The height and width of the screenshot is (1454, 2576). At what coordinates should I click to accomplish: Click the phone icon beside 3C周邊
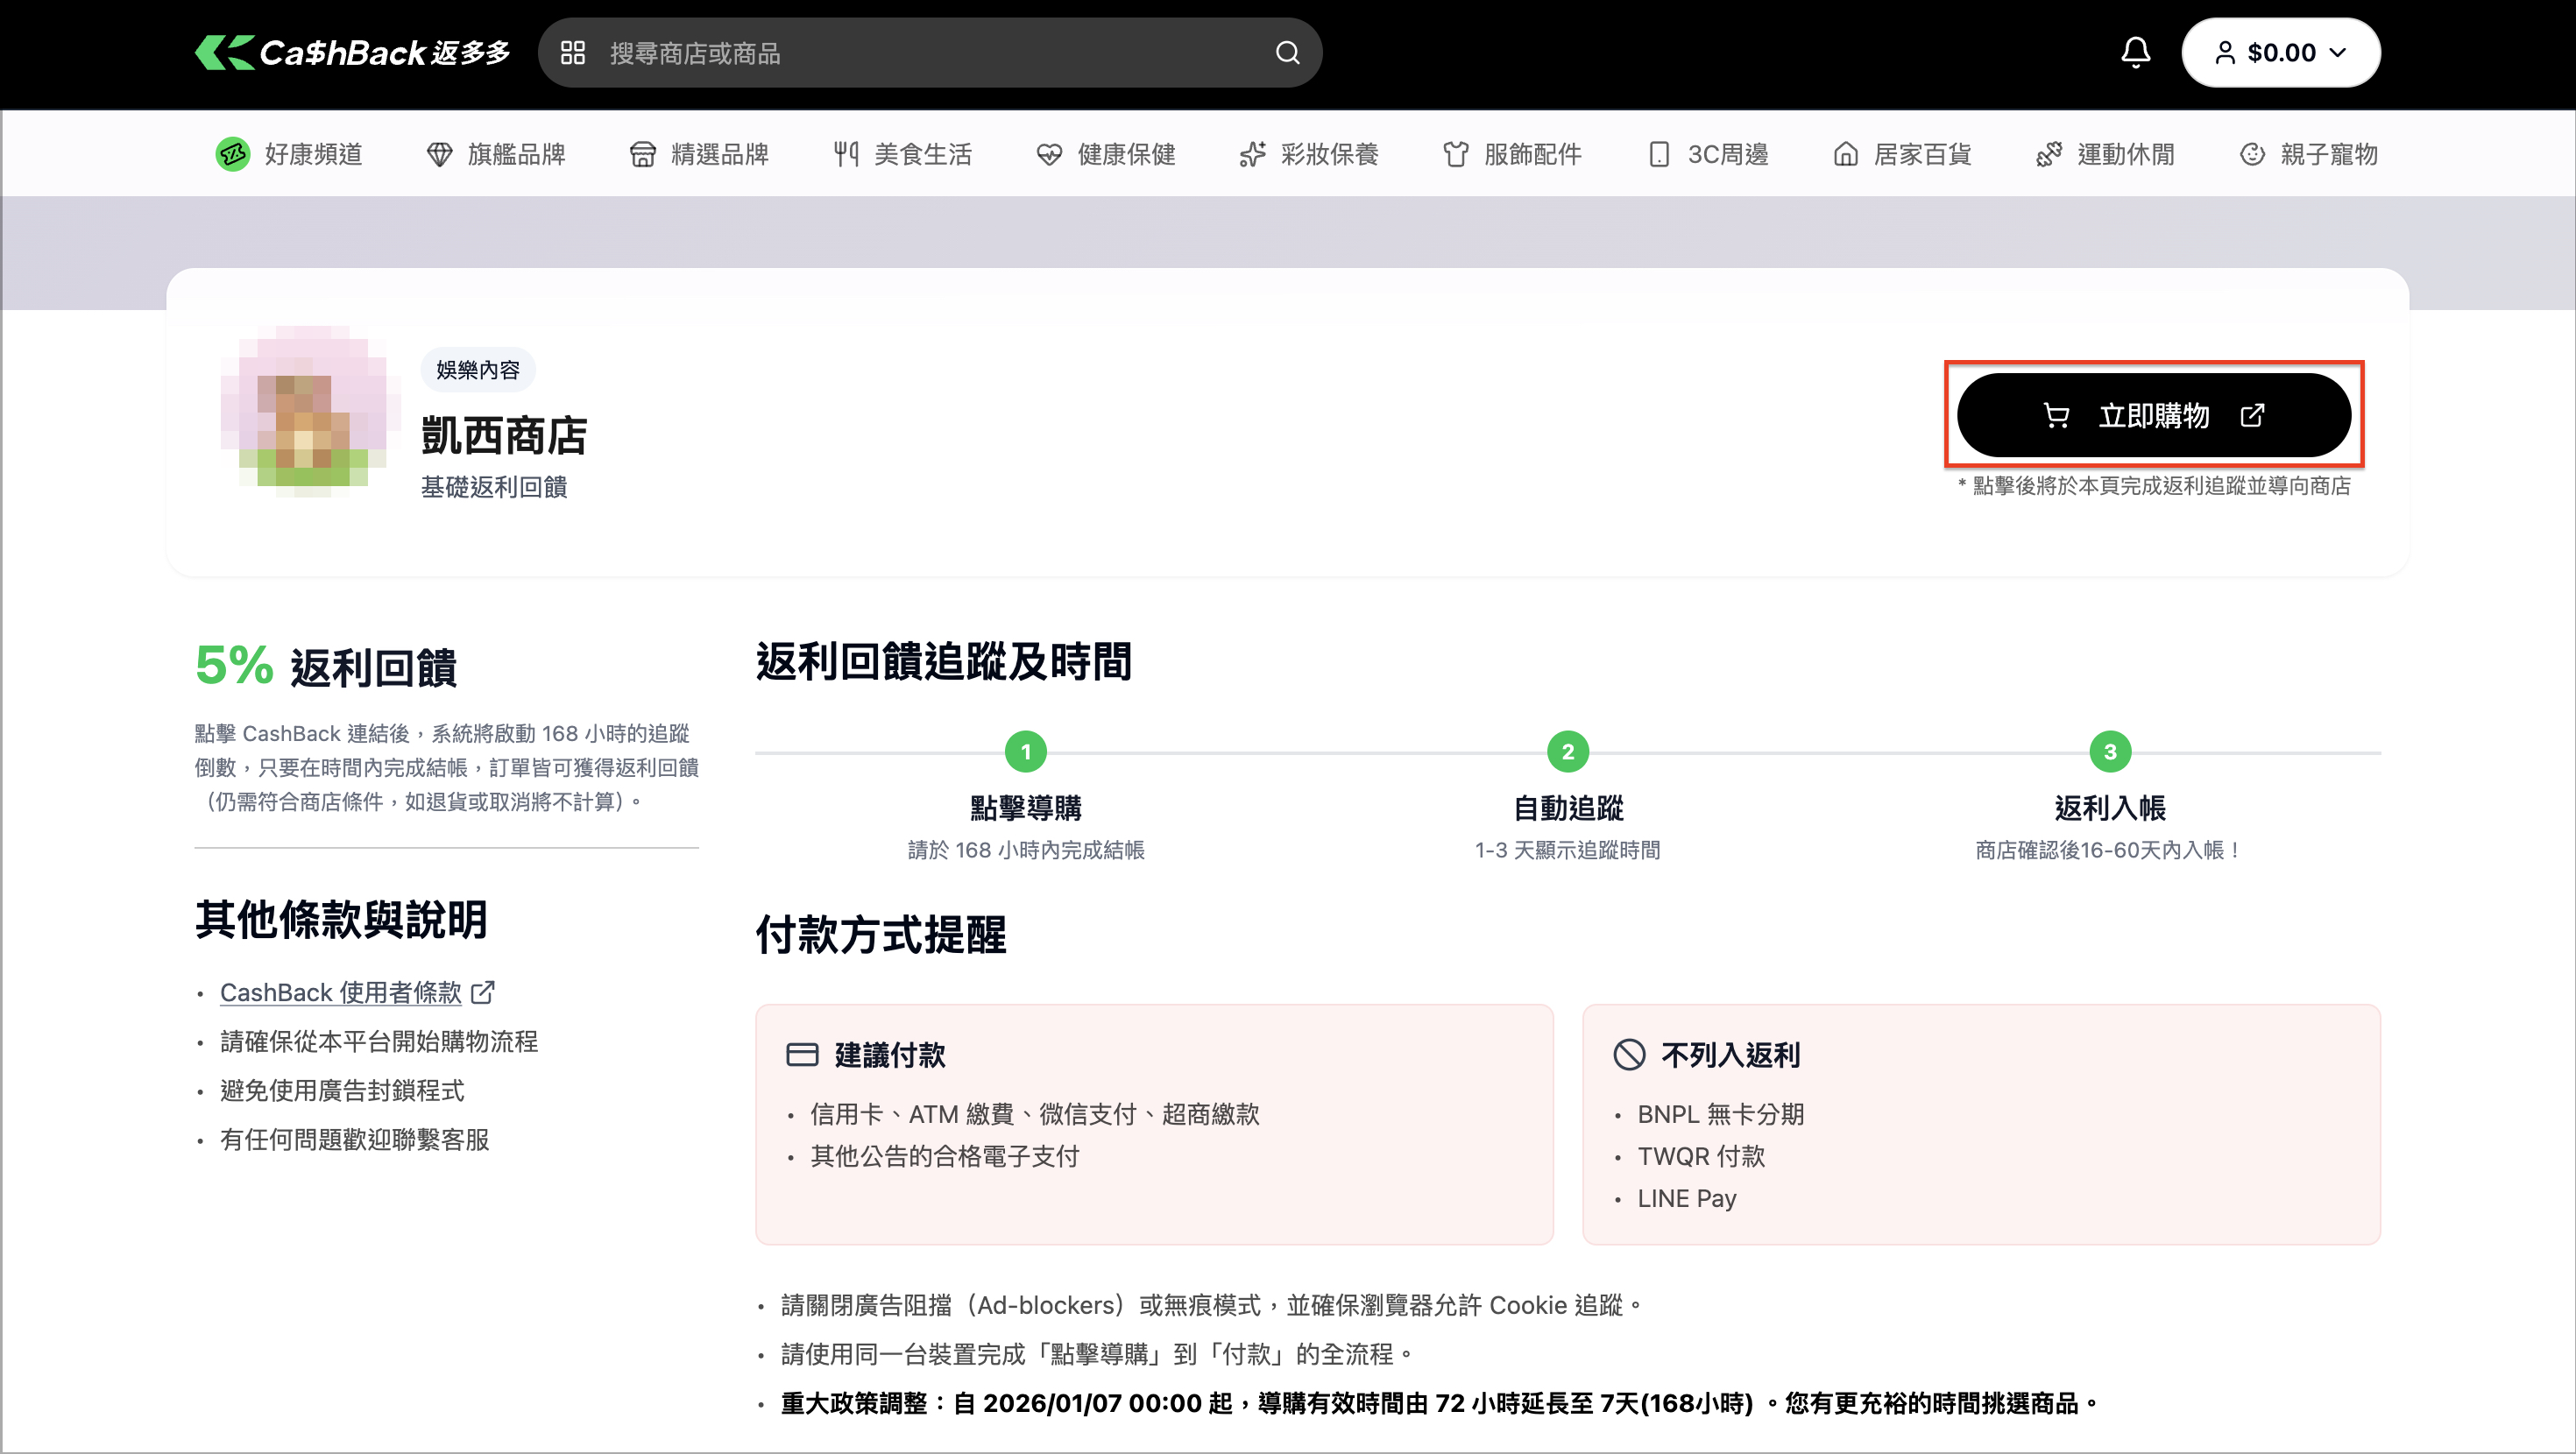coord(1659,154)
